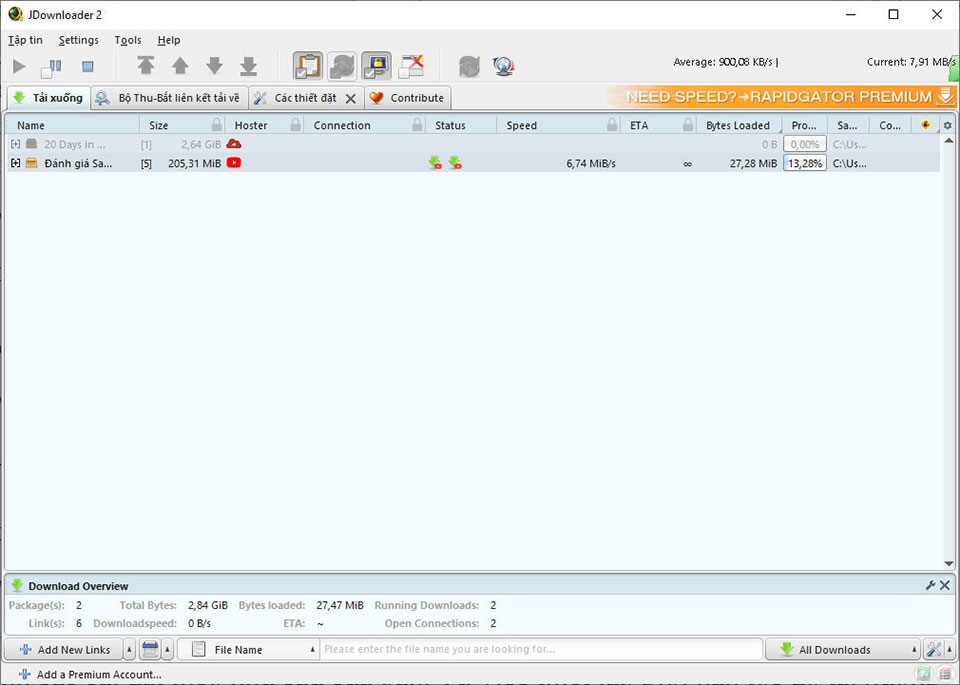Move selected download down one position

point(214,66)
